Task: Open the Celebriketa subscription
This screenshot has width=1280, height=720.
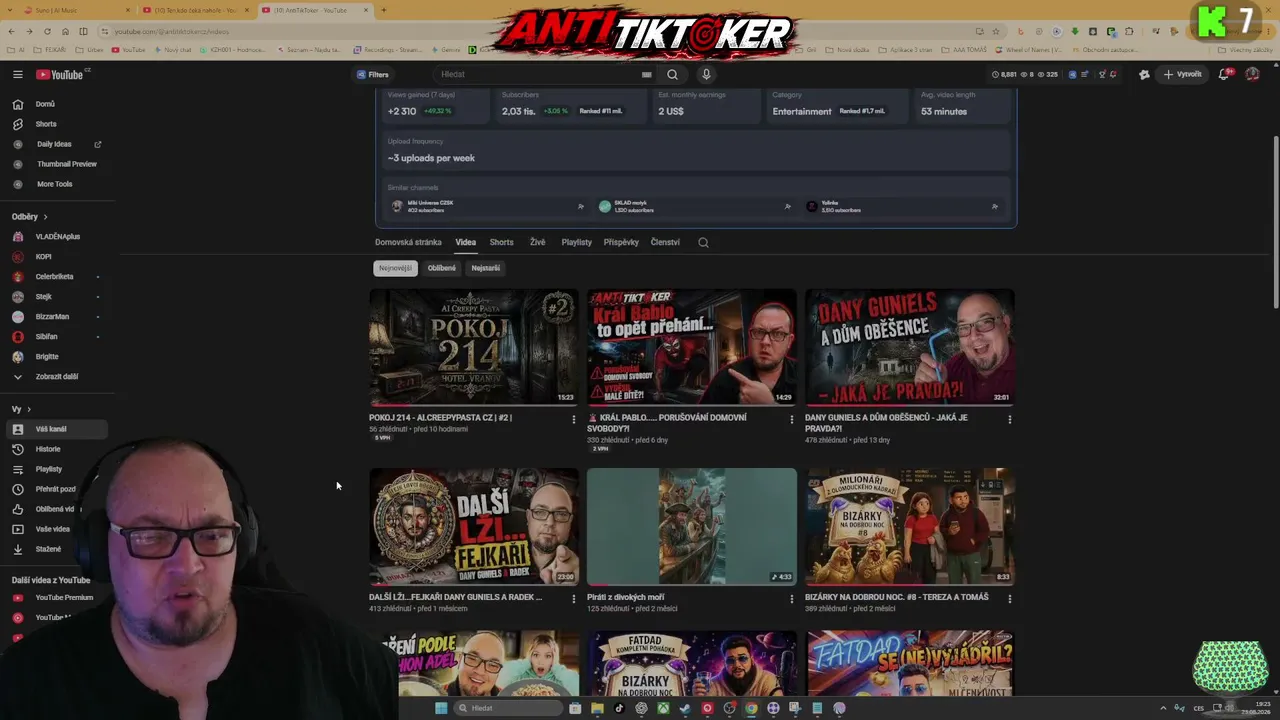Action: [x=55, y=277]
